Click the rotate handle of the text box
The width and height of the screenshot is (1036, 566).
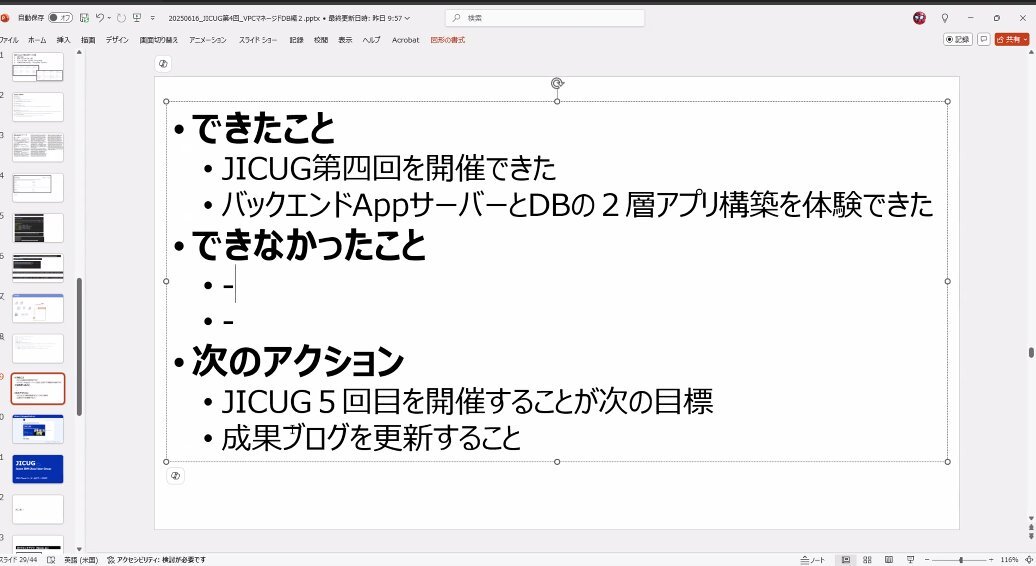(x=557, y=83)
